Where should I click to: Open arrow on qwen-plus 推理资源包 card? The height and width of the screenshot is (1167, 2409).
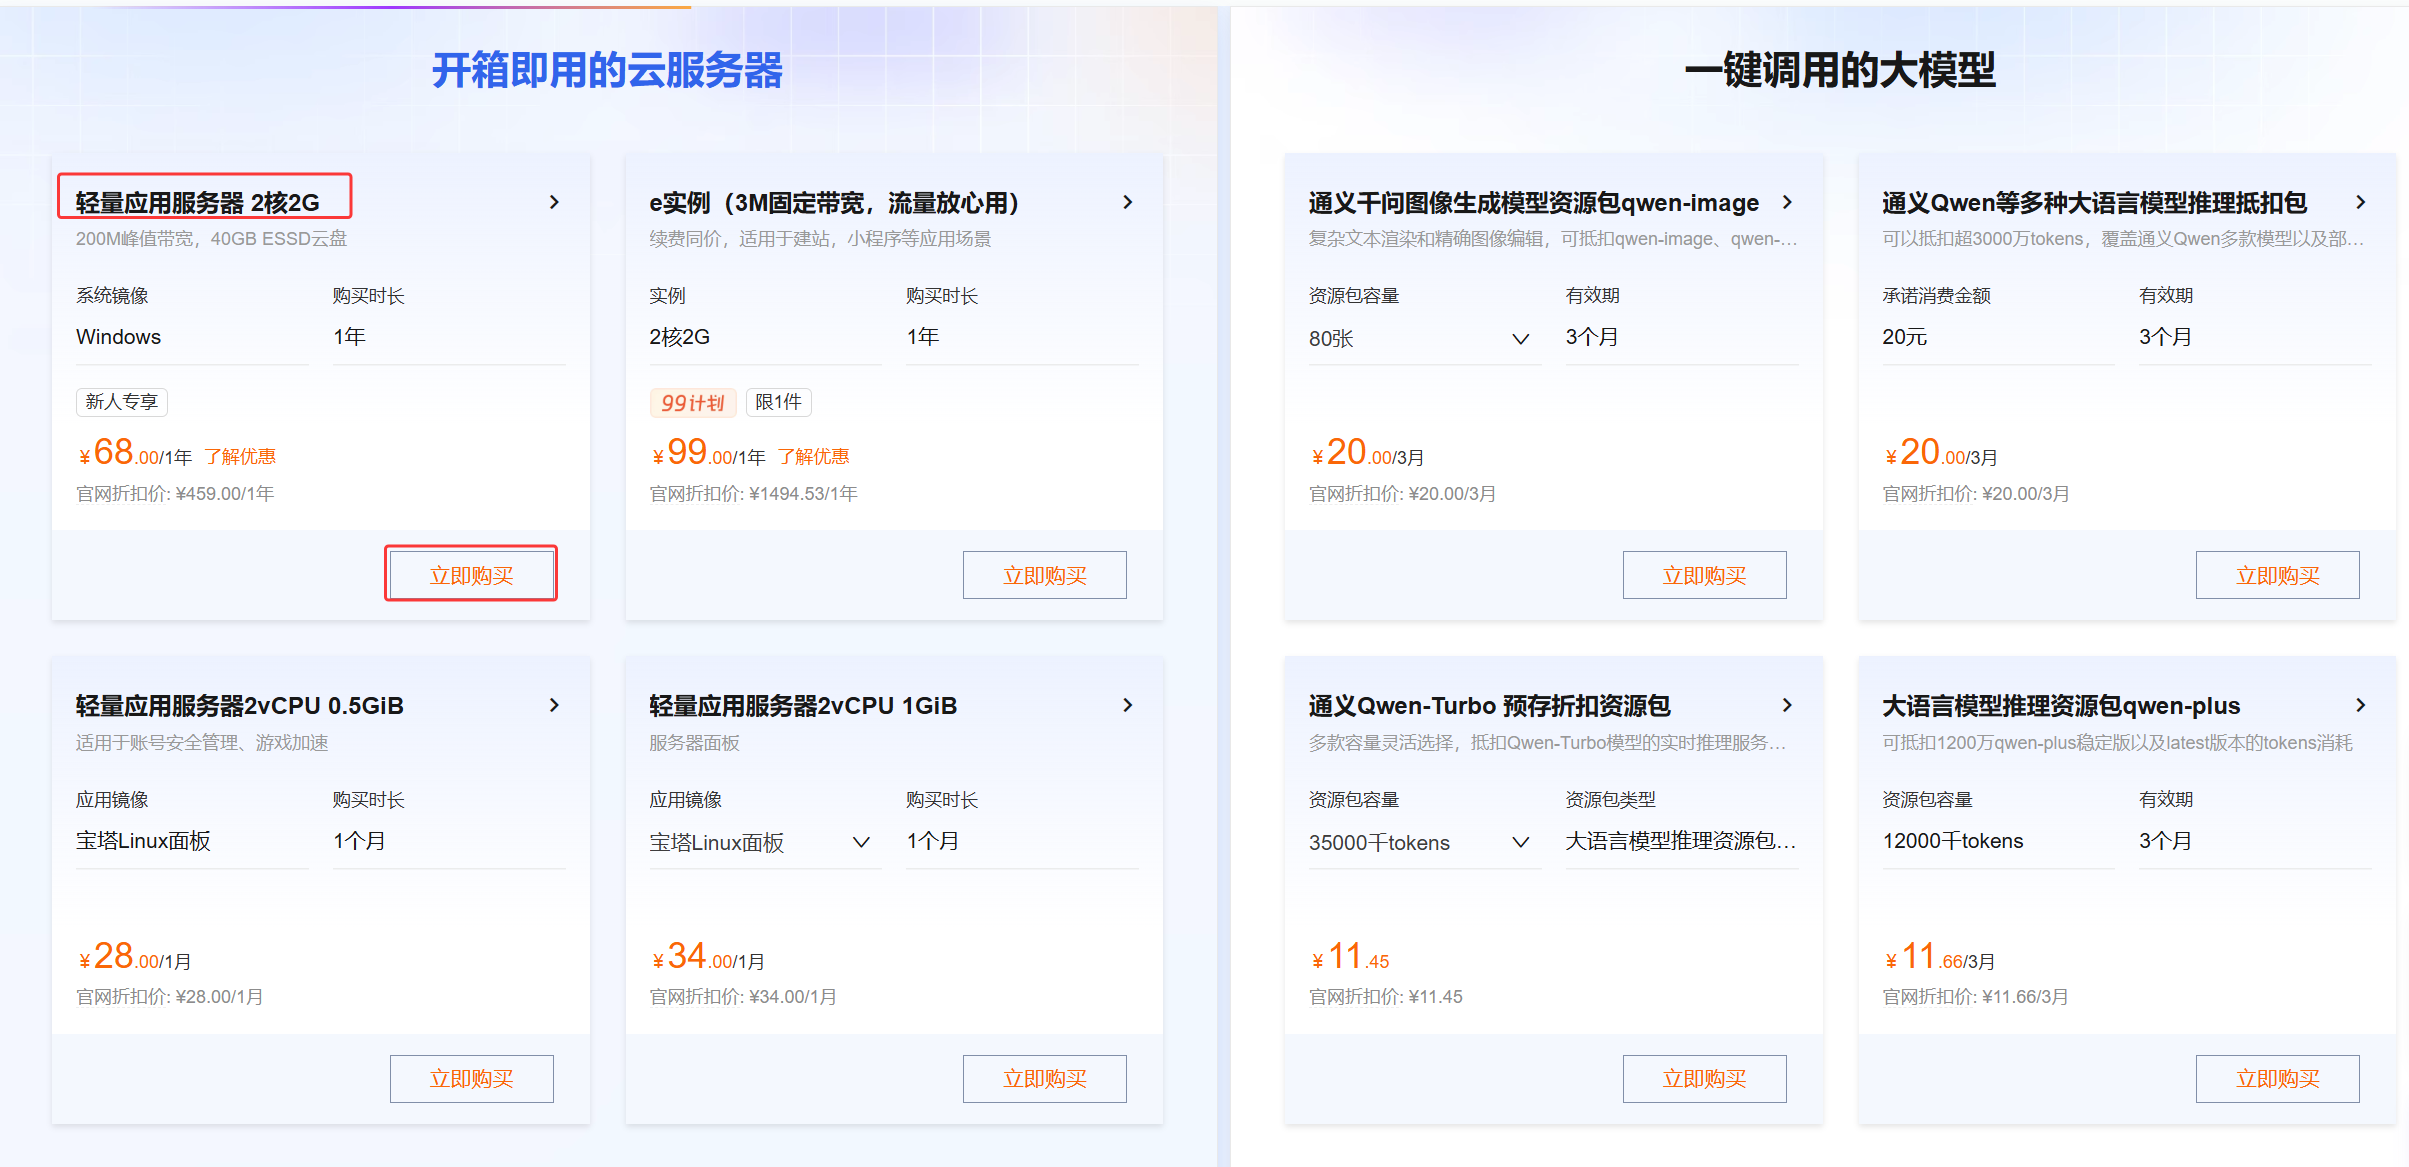click(x=2361, y=705)
